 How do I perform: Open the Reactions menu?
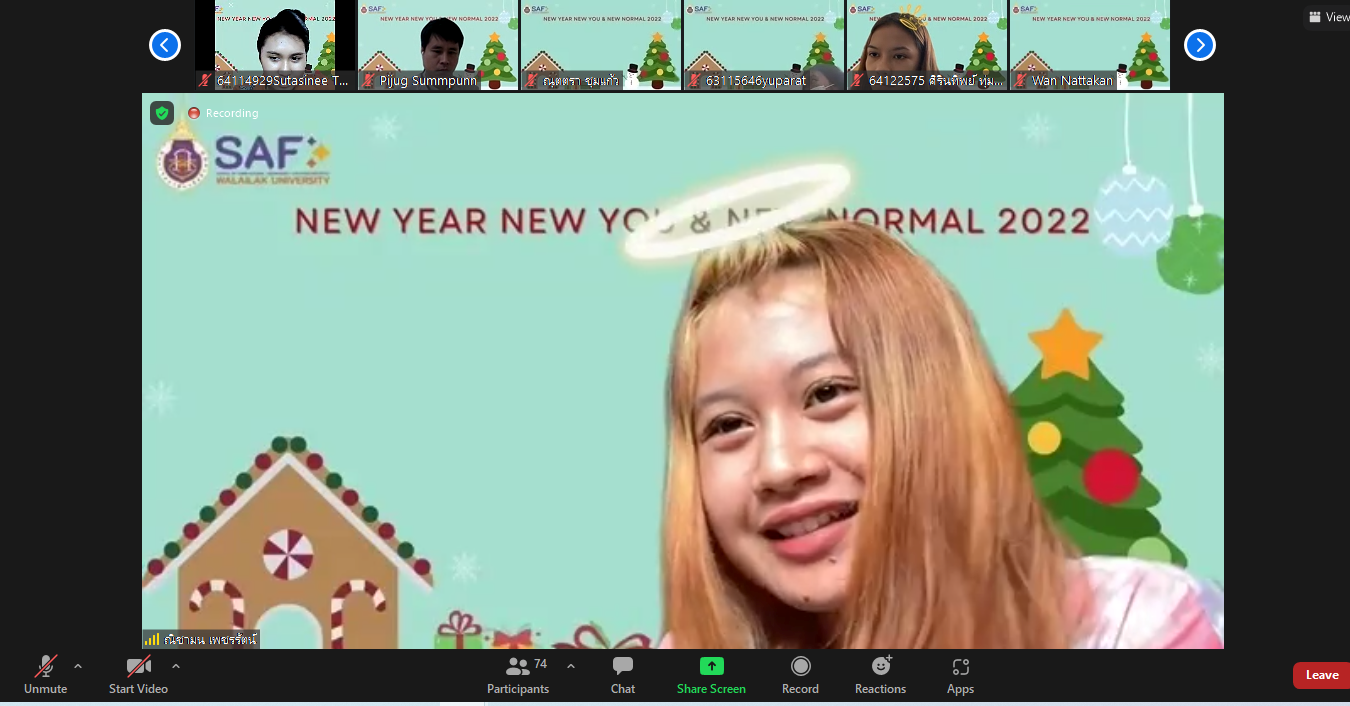[x=880, y=675]
